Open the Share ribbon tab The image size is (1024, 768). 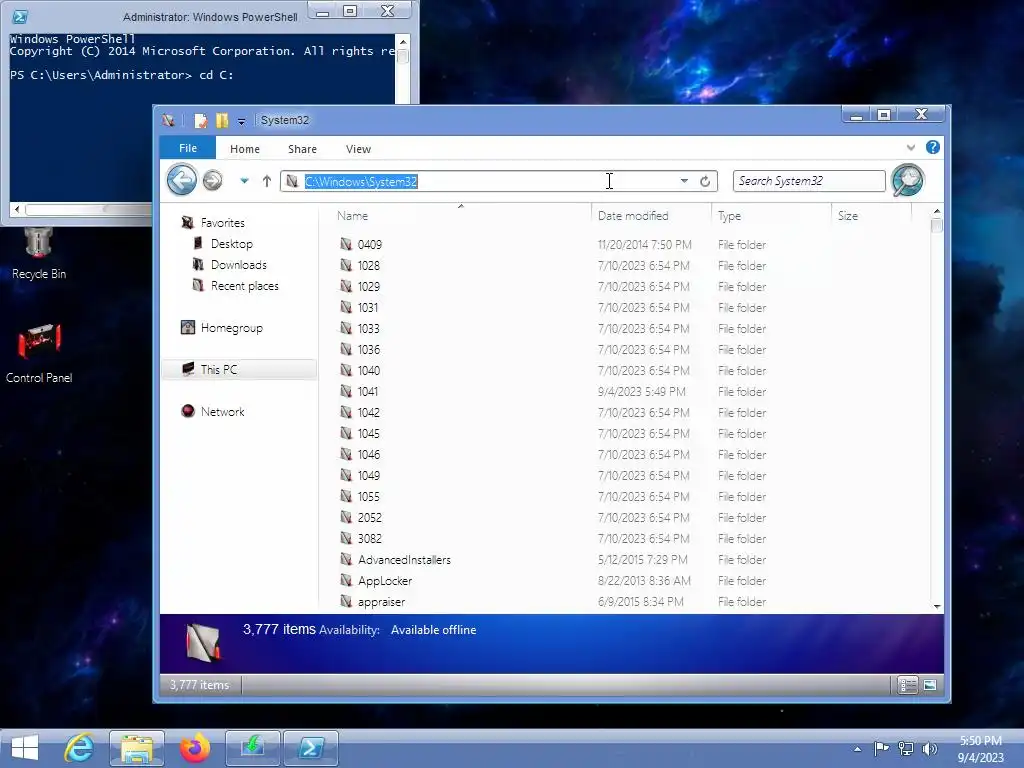(x=302, y=149)
